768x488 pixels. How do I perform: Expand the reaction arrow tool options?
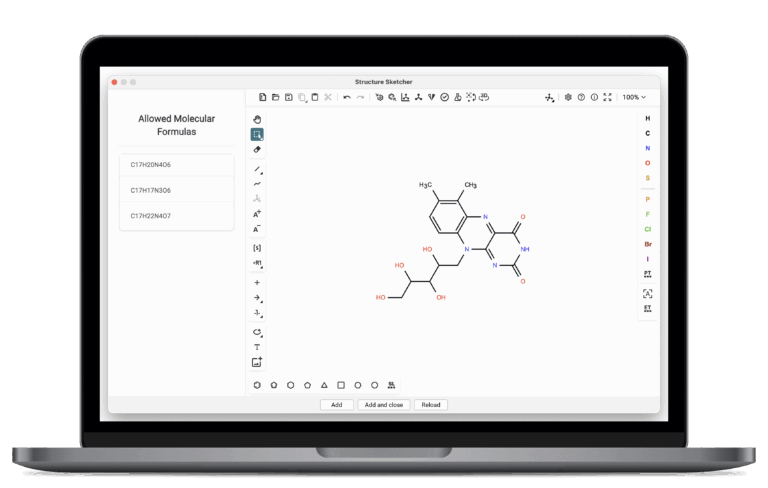point(257,298)
